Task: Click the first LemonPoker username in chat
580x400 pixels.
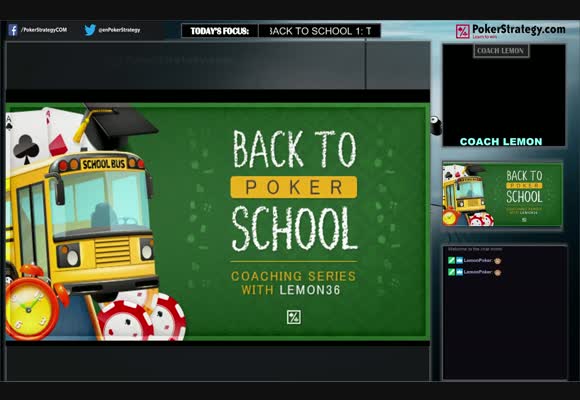Action: point(478,260)
